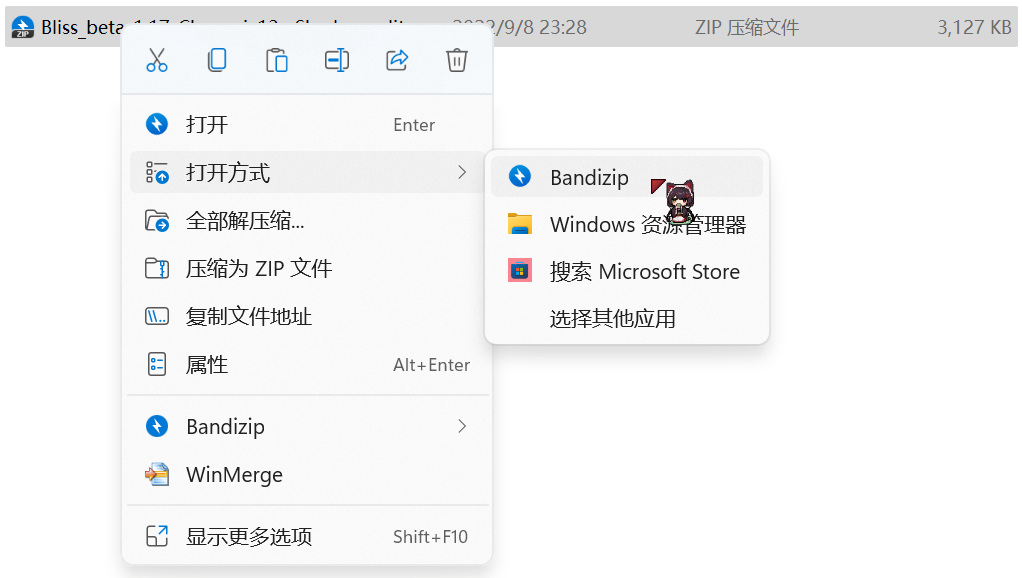Choose 压缩为 ZIP 文件

307,268
